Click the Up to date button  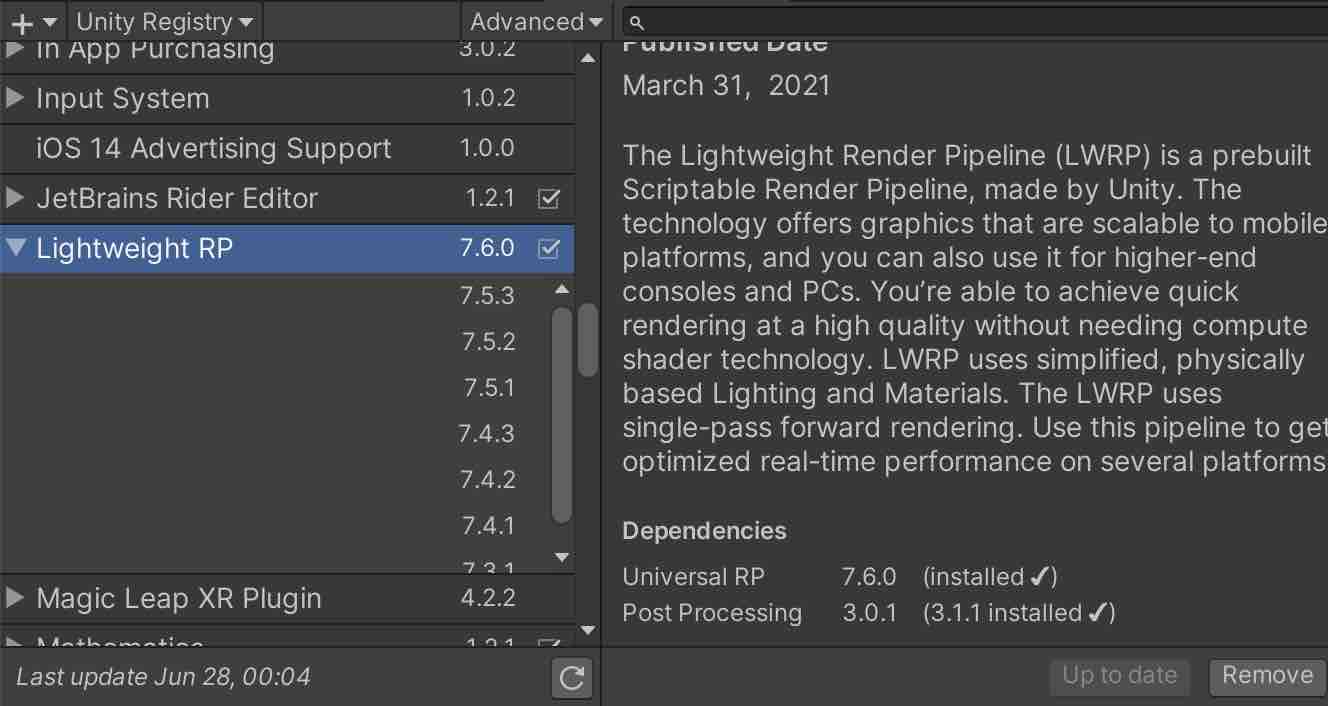pyautogui.click(x=1119, y=676)
